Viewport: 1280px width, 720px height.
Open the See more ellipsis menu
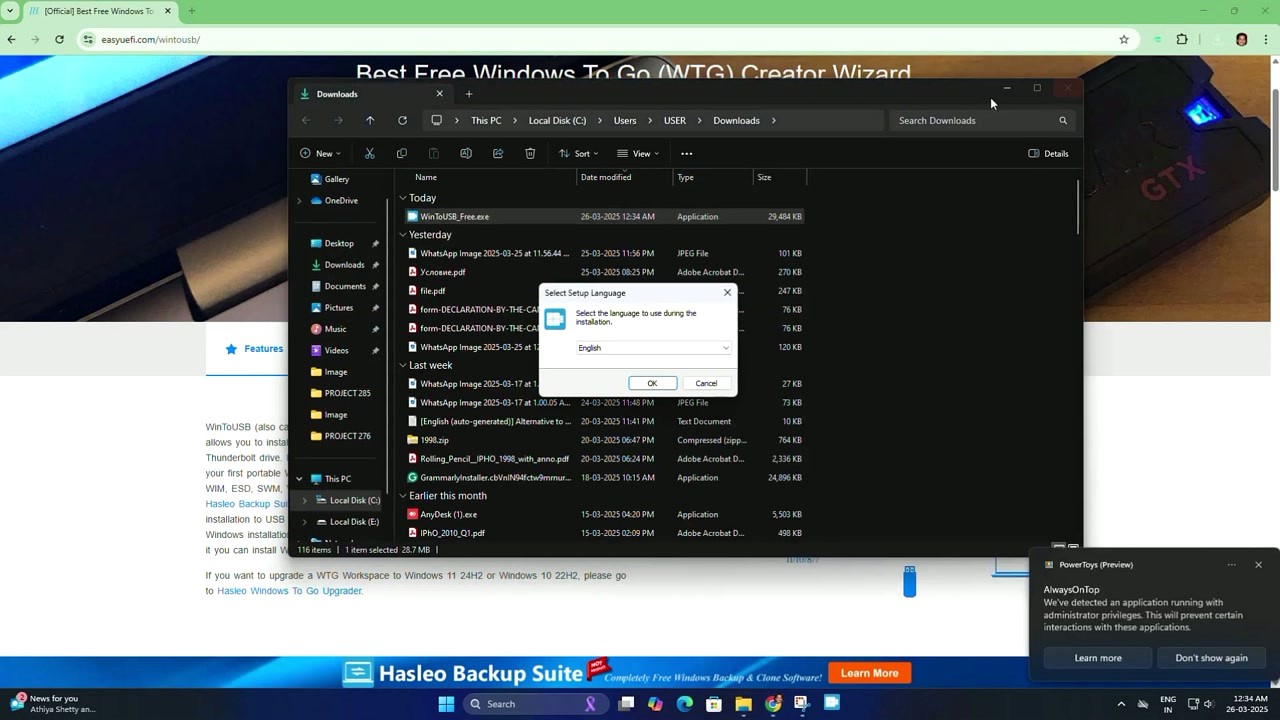click(x=686, y=153)
